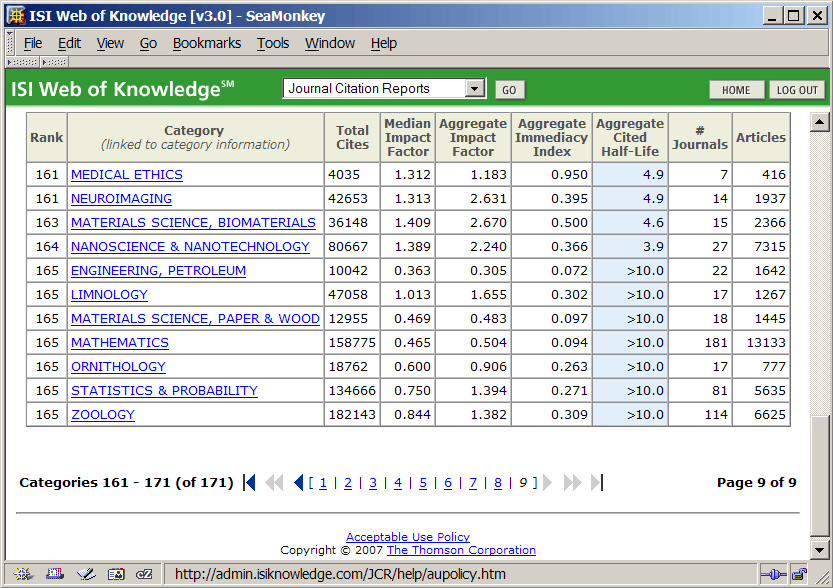Open Address Book status bar icon
Screen dimensions: 833x588
tap(116, 574)
